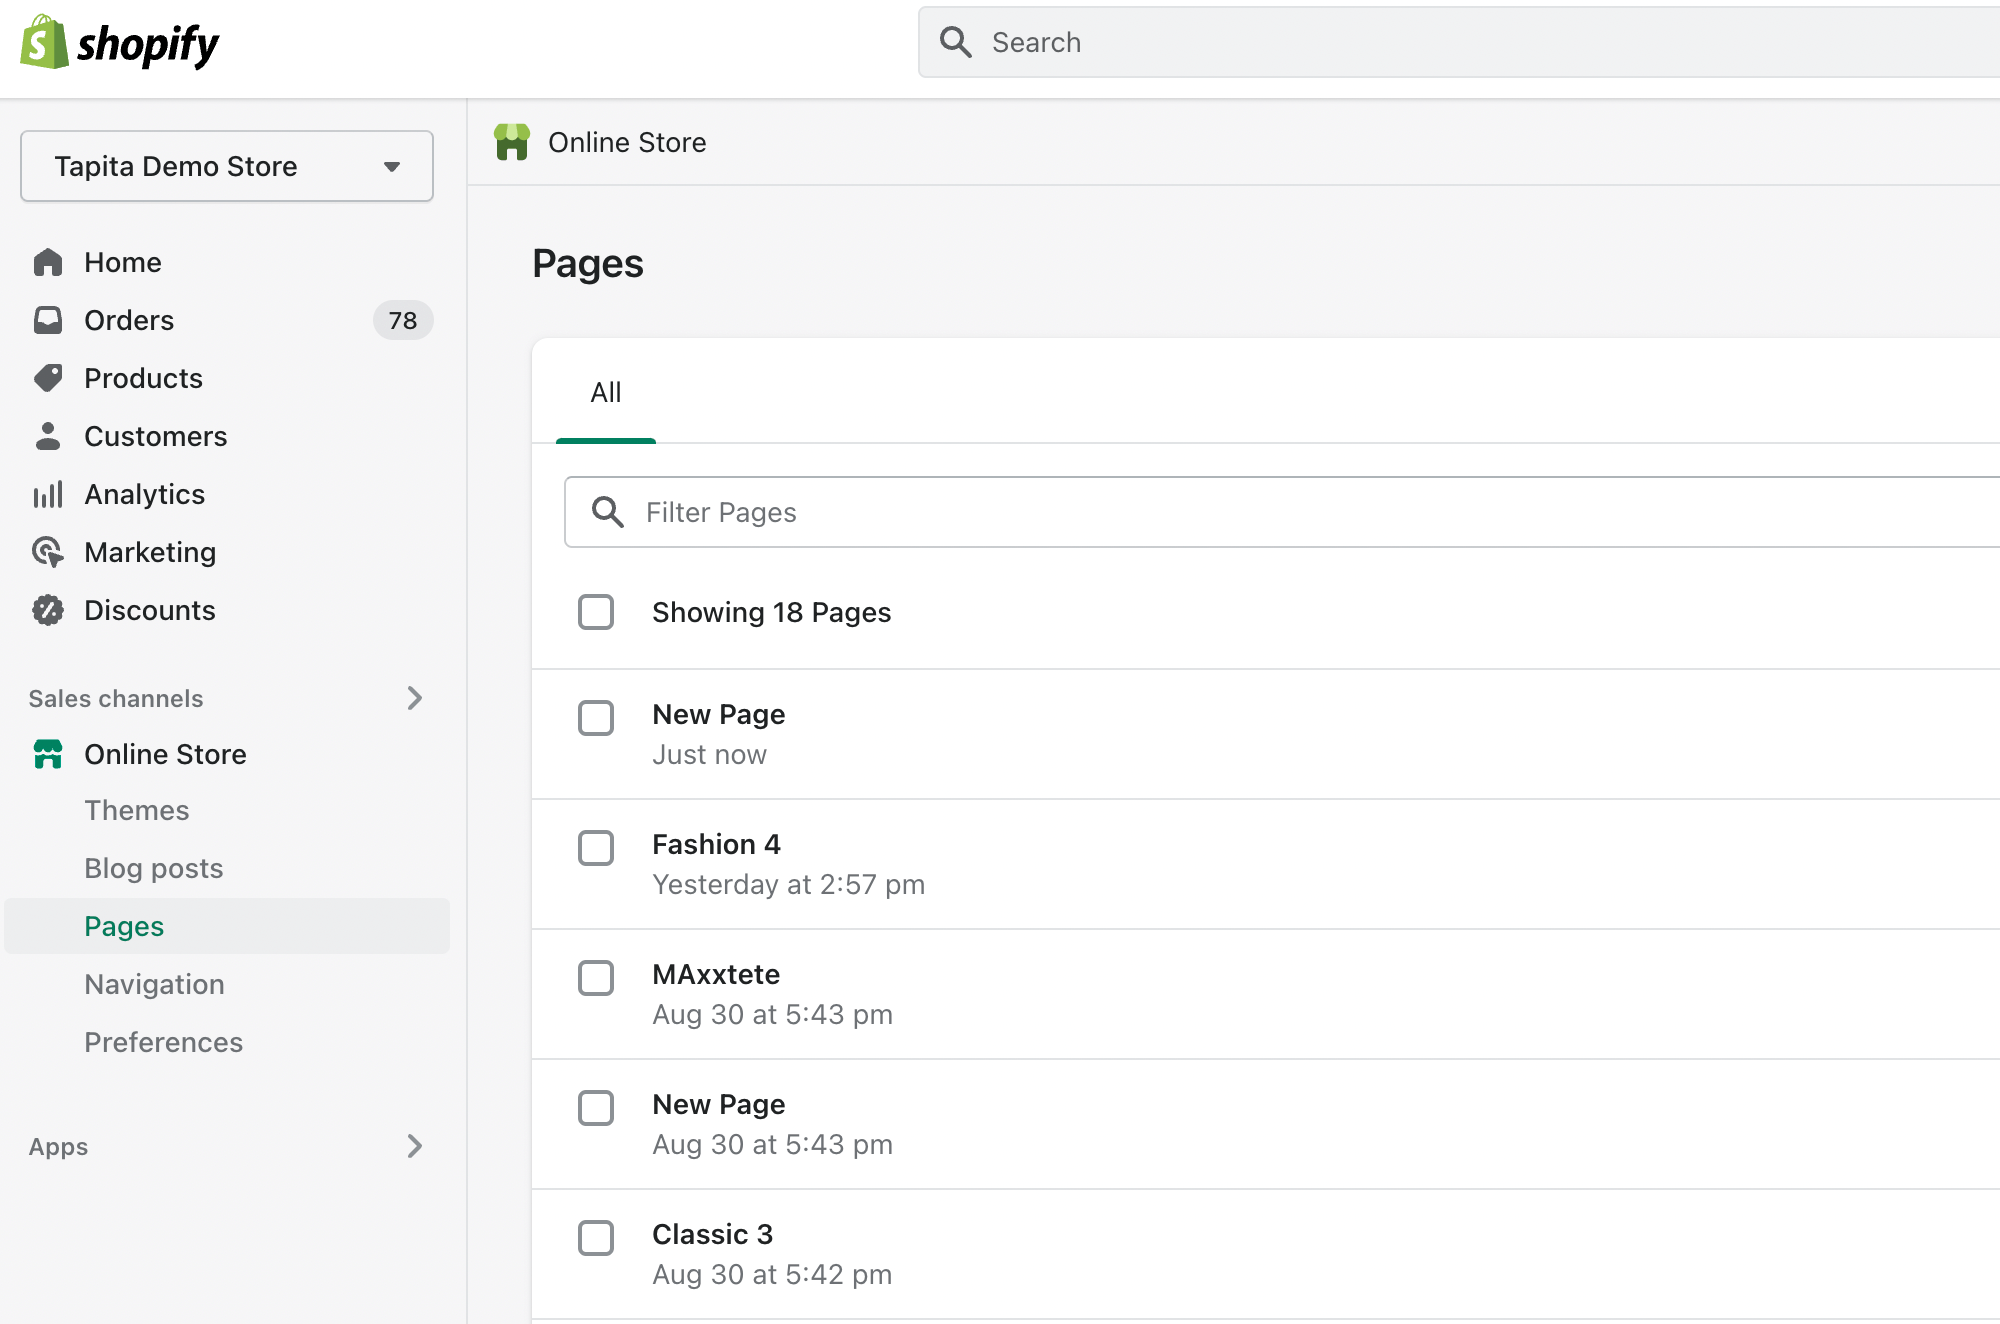Click the Shopify logo

[x=120, y=43]
